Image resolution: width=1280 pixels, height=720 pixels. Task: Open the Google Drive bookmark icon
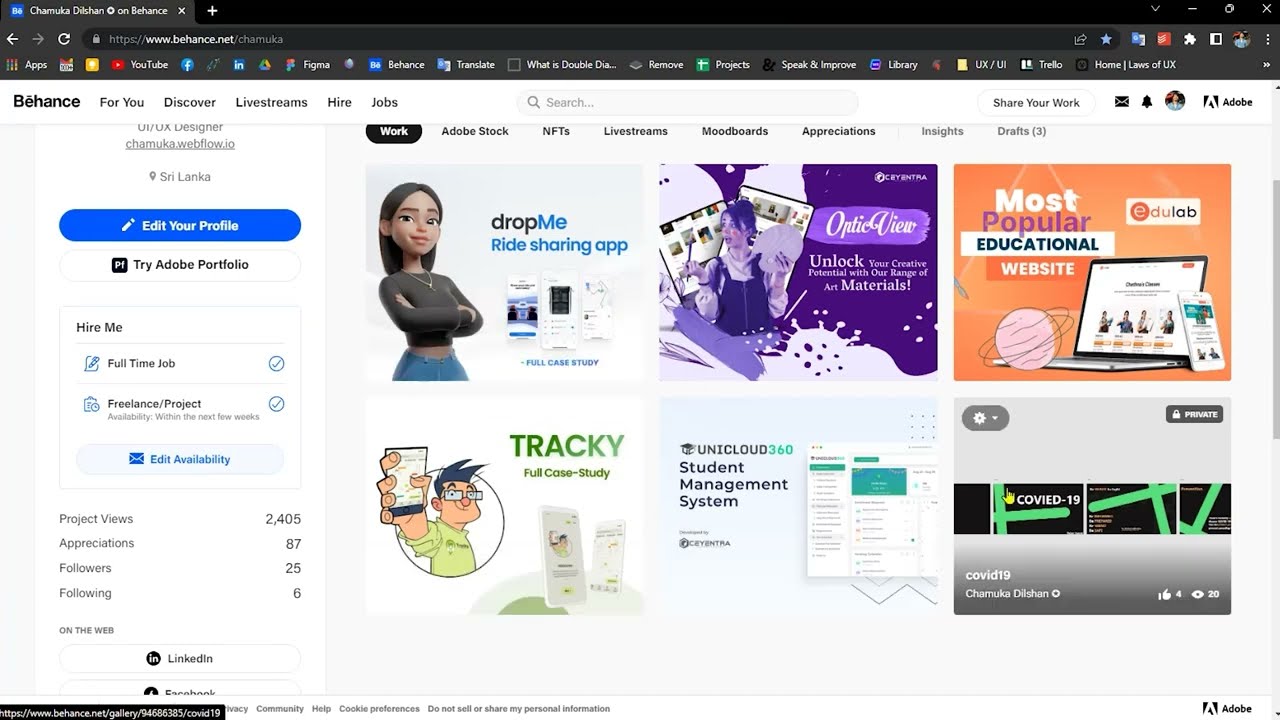tap(265, 64)
